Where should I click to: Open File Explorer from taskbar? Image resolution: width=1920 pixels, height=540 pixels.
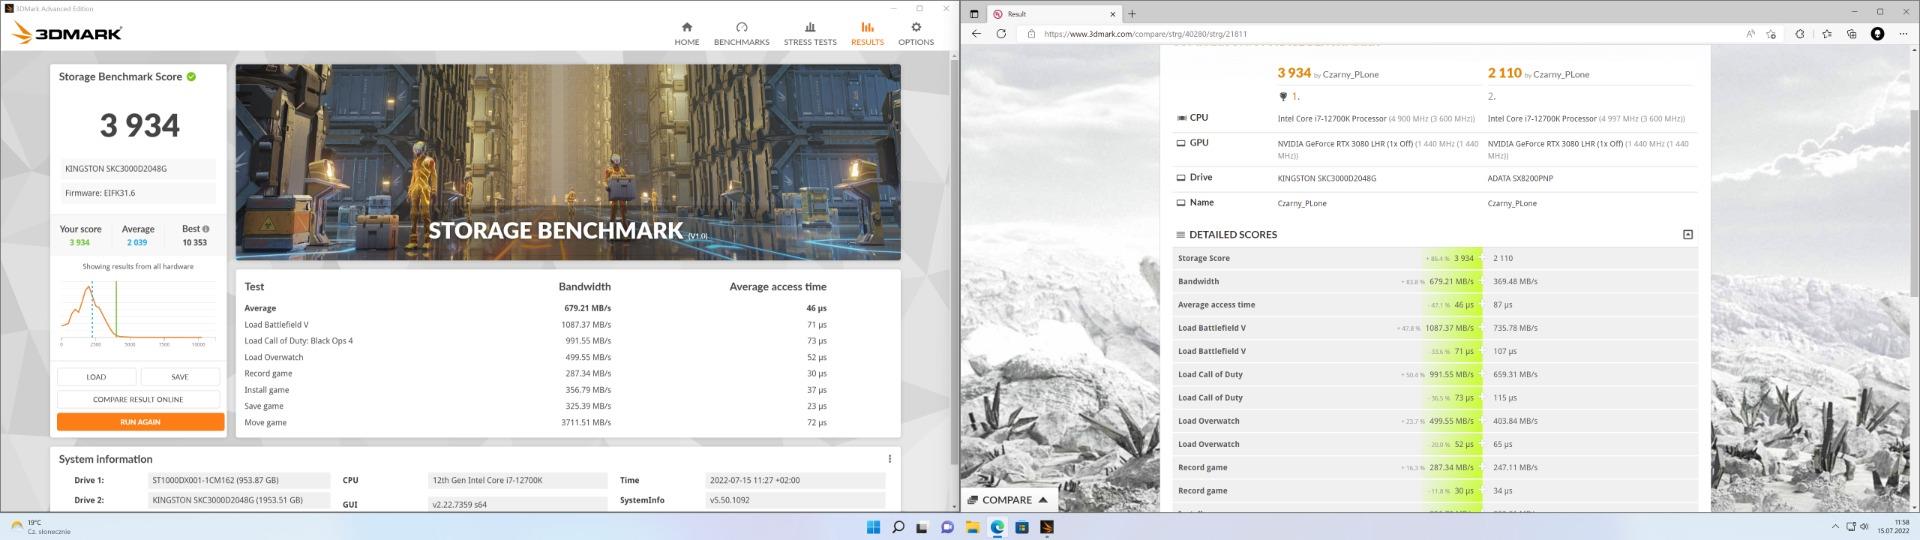[x=972, y=527]
